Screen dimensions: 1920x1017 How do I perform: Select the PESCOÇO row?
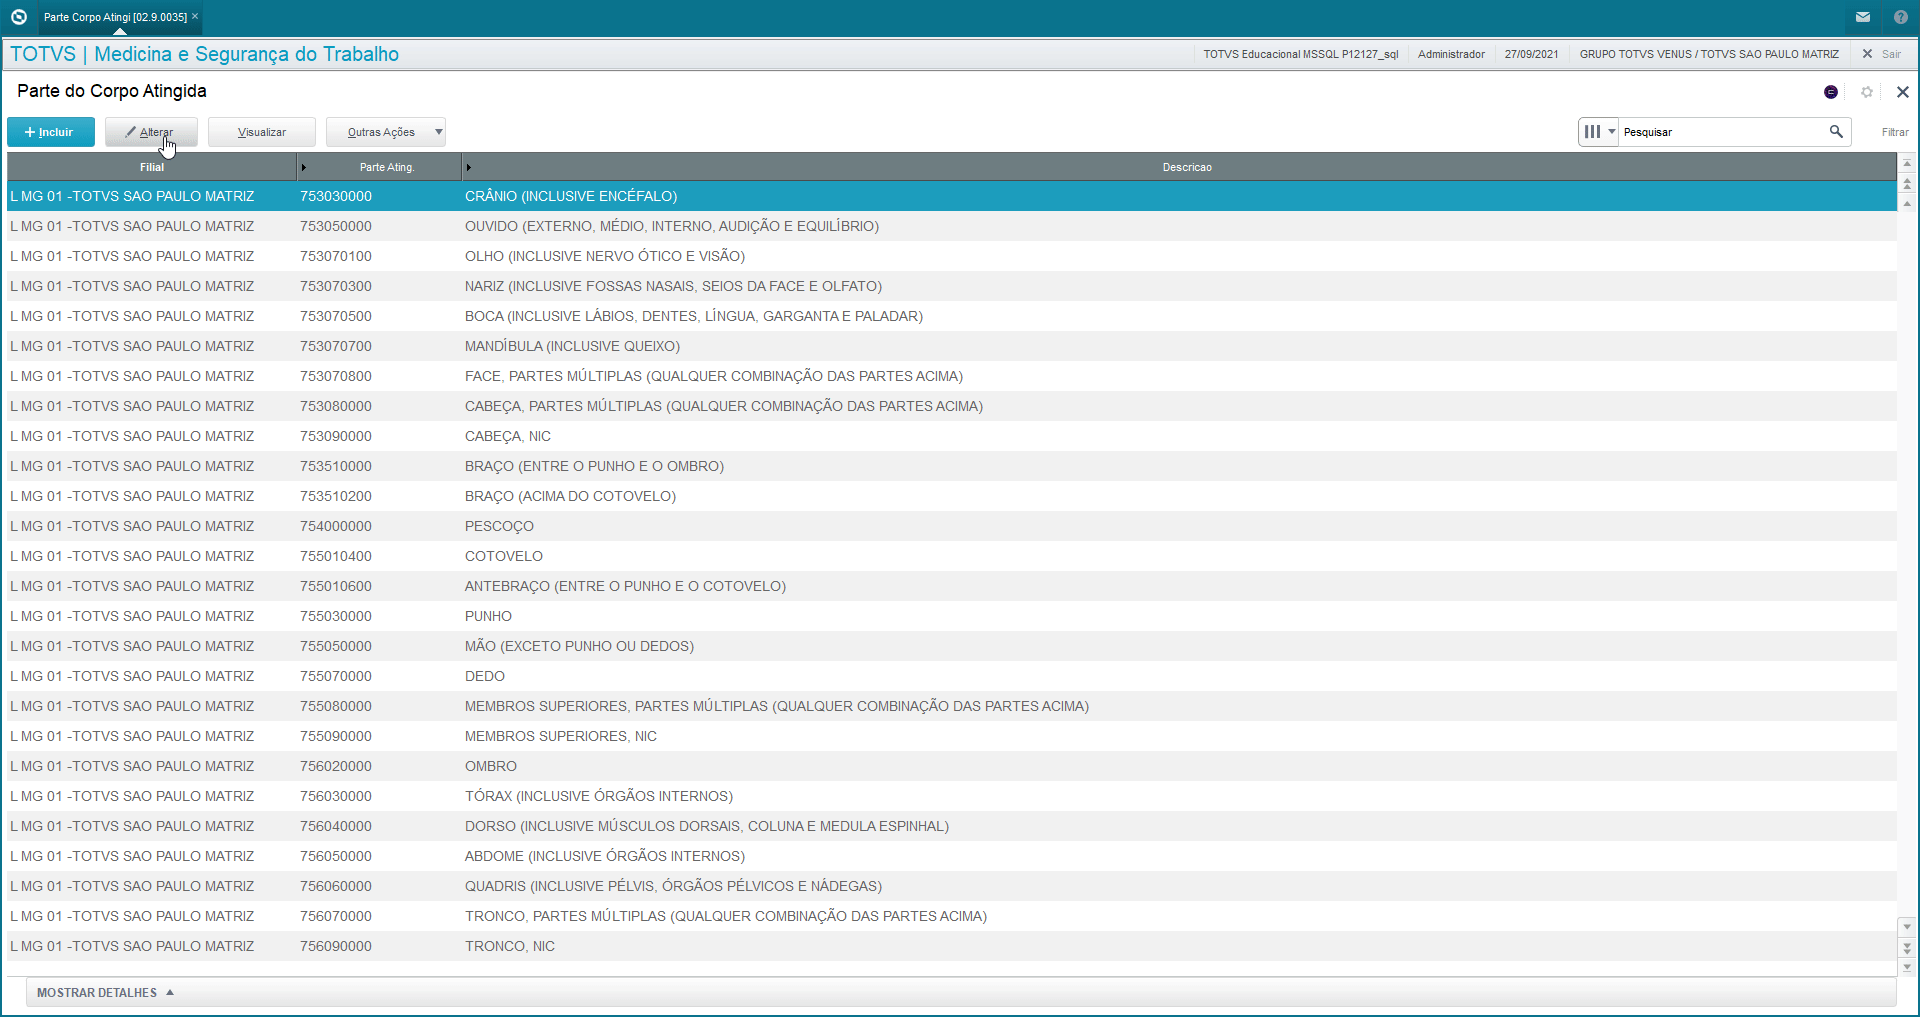tap(952, 526)
